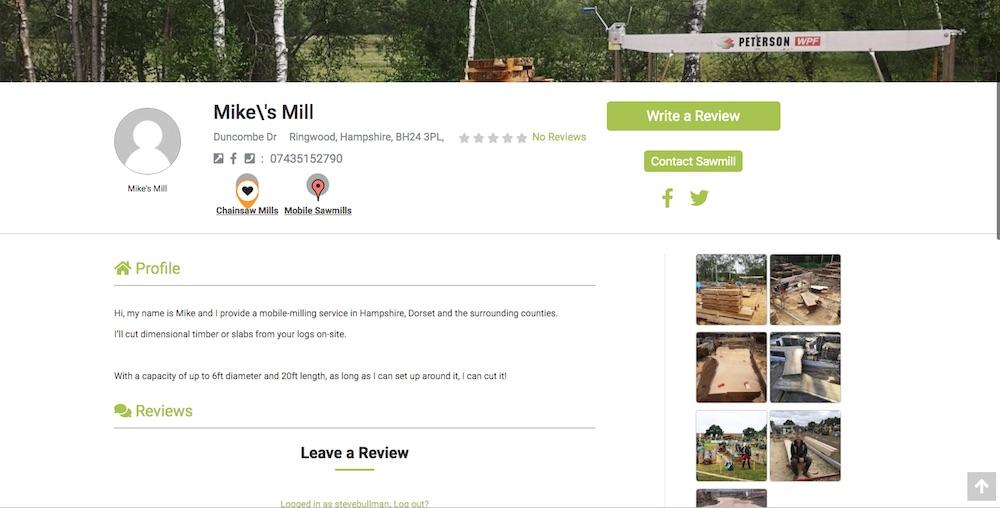This screenshot has width=1000, height=508.
Task: Click the Write a Review button
Action: point(693,116)
